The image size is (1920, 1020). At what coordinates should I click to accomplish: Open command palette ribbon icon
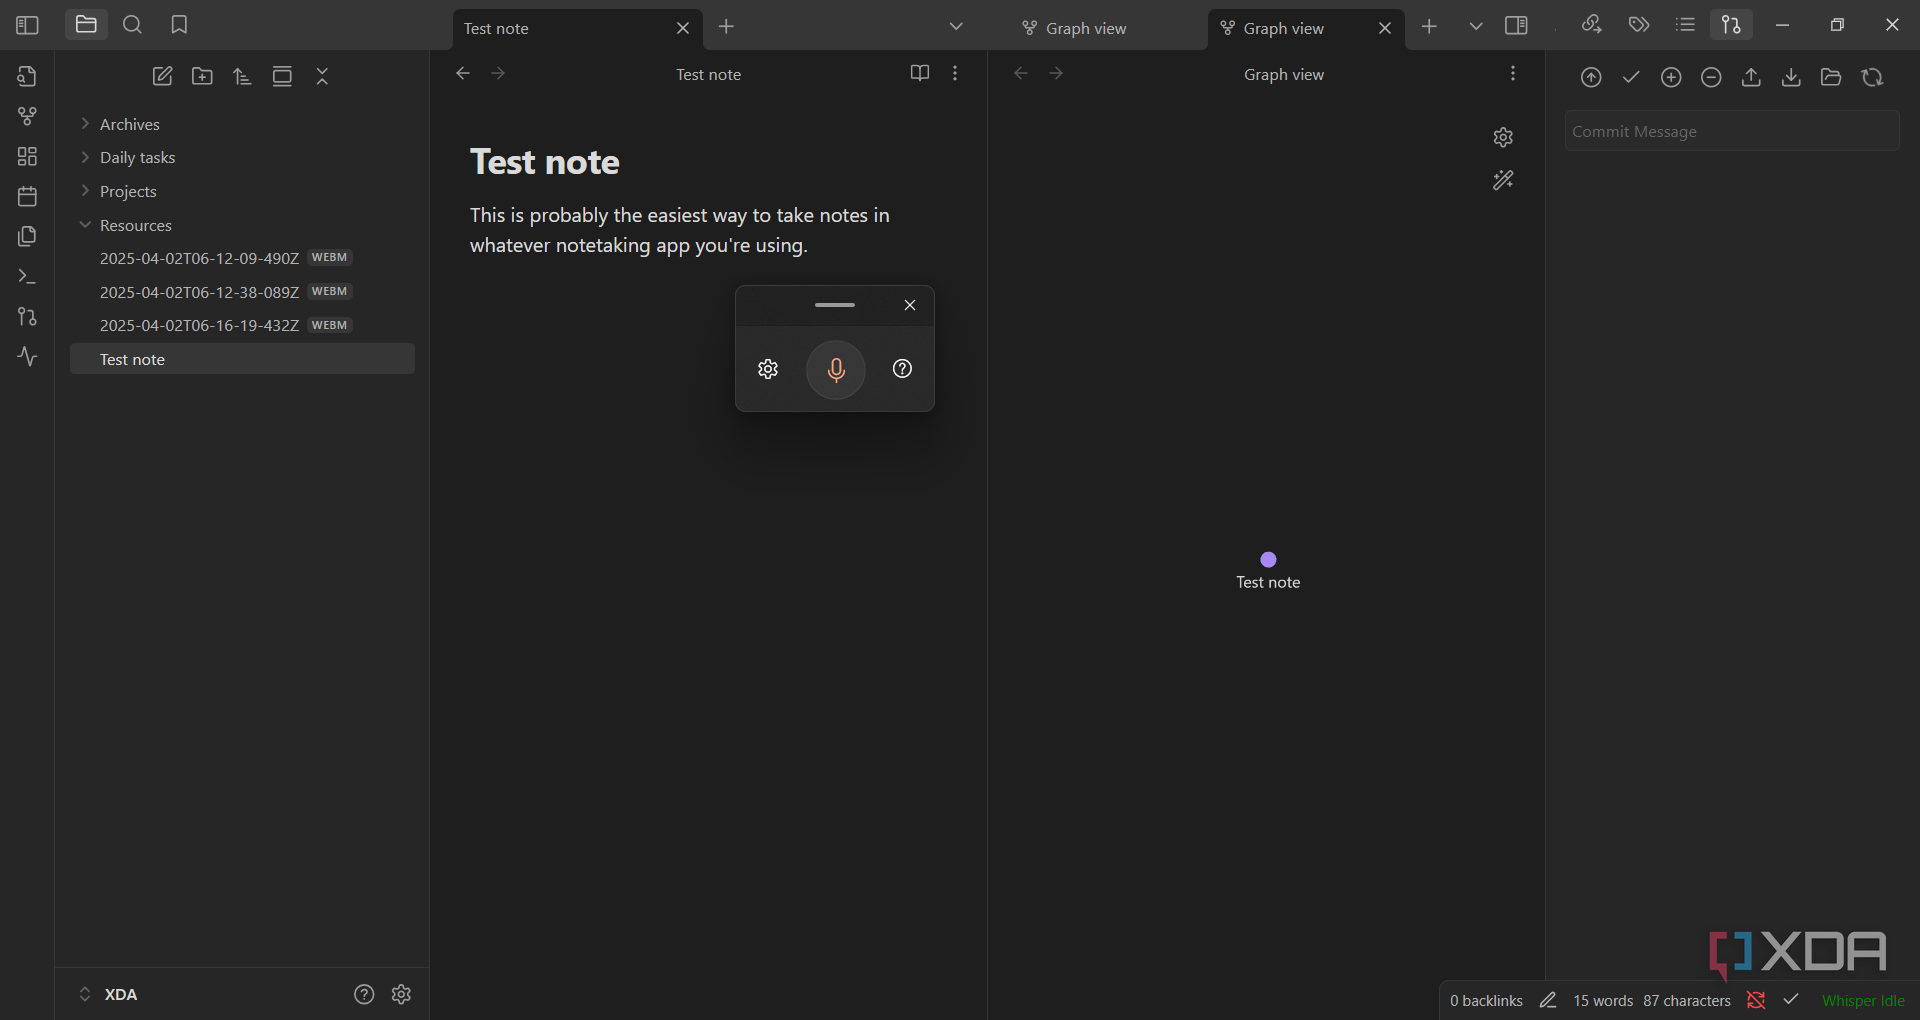click(x=27, y=276)
